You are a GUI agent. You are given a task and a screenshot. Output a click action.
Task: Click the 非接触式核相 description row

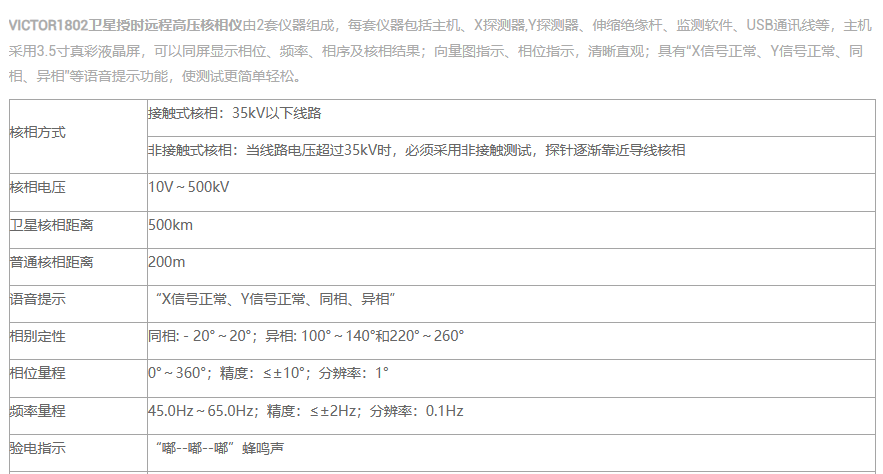(x=416, y=150)
